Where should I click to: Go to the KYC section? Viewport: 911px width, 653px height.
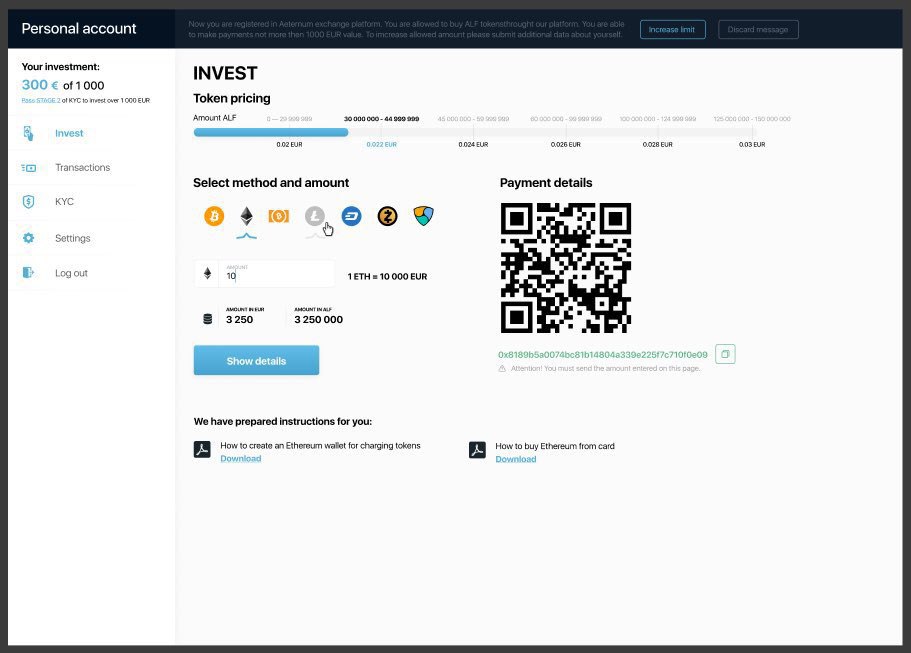tap(64, 202)
